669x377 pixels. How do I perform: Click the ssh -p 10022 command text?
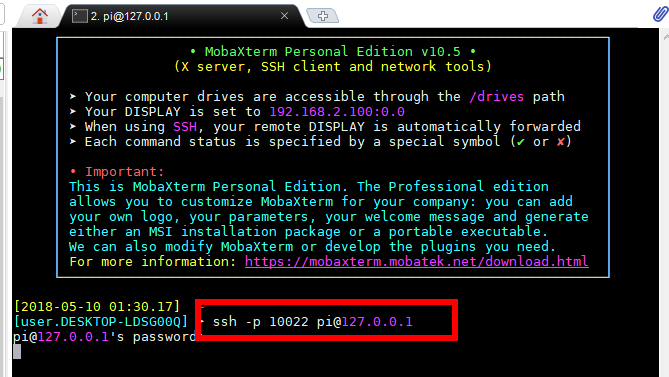(261, 322)
